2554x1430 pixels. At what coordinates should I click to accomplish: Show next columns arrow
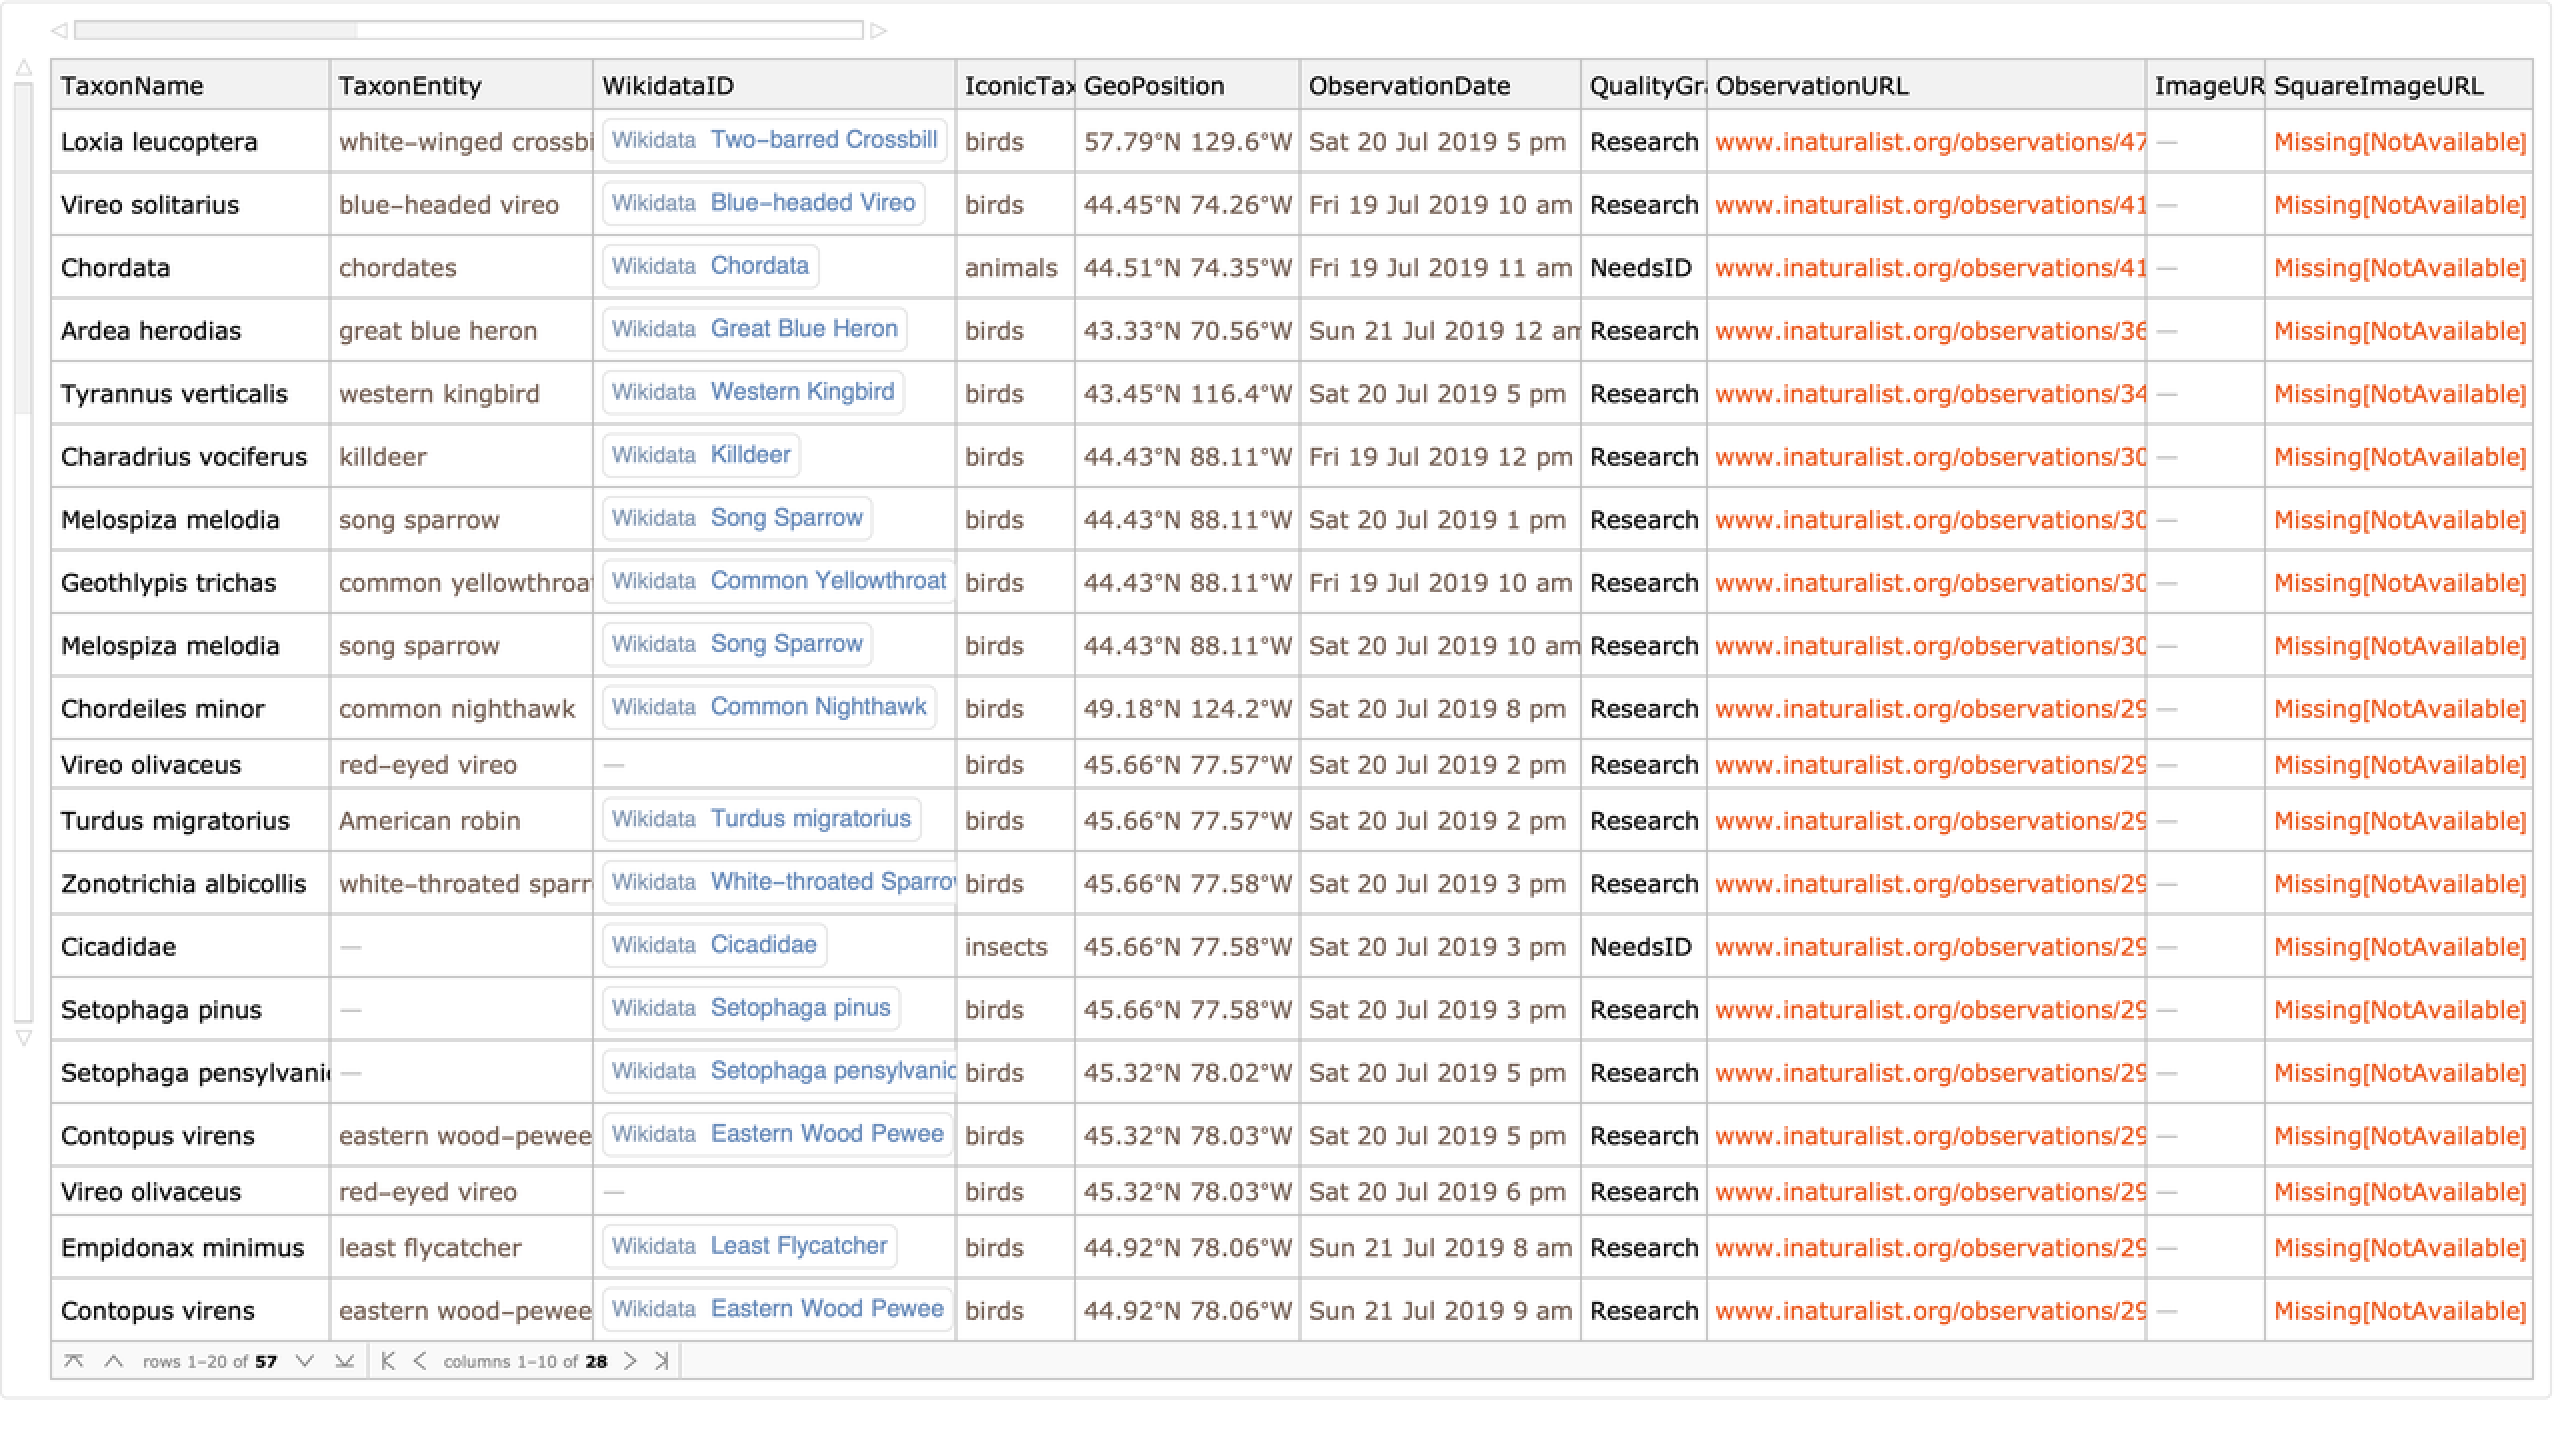(x=630, y=1361)
